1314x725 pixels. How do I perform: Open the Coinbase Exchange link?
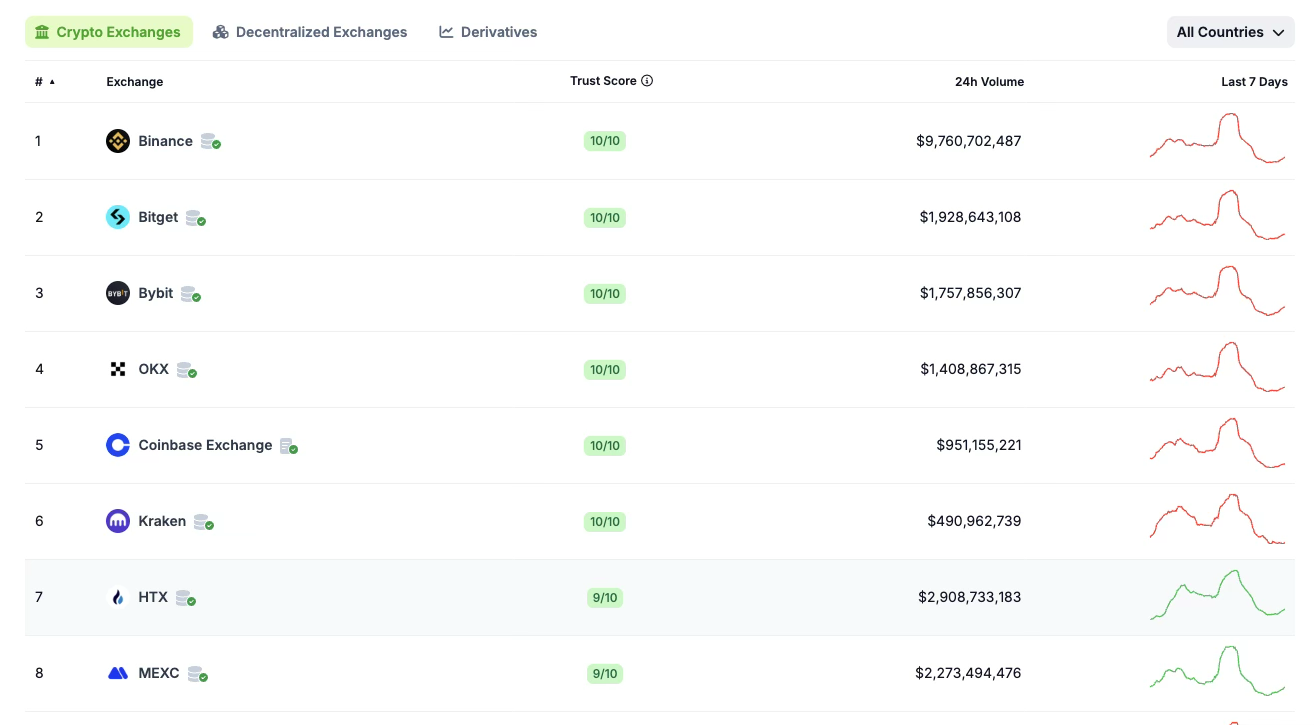click(x=205, y=445)
